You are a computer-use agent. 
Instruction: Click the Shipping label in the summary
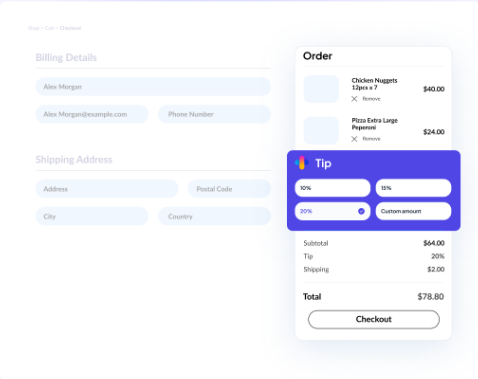point(316,269)
